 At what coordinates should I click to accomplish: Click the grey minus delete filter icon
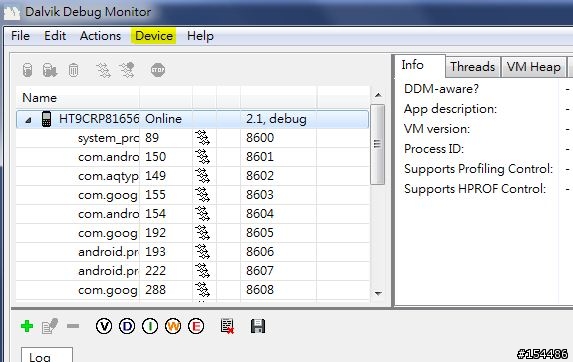tap(73, 325)
